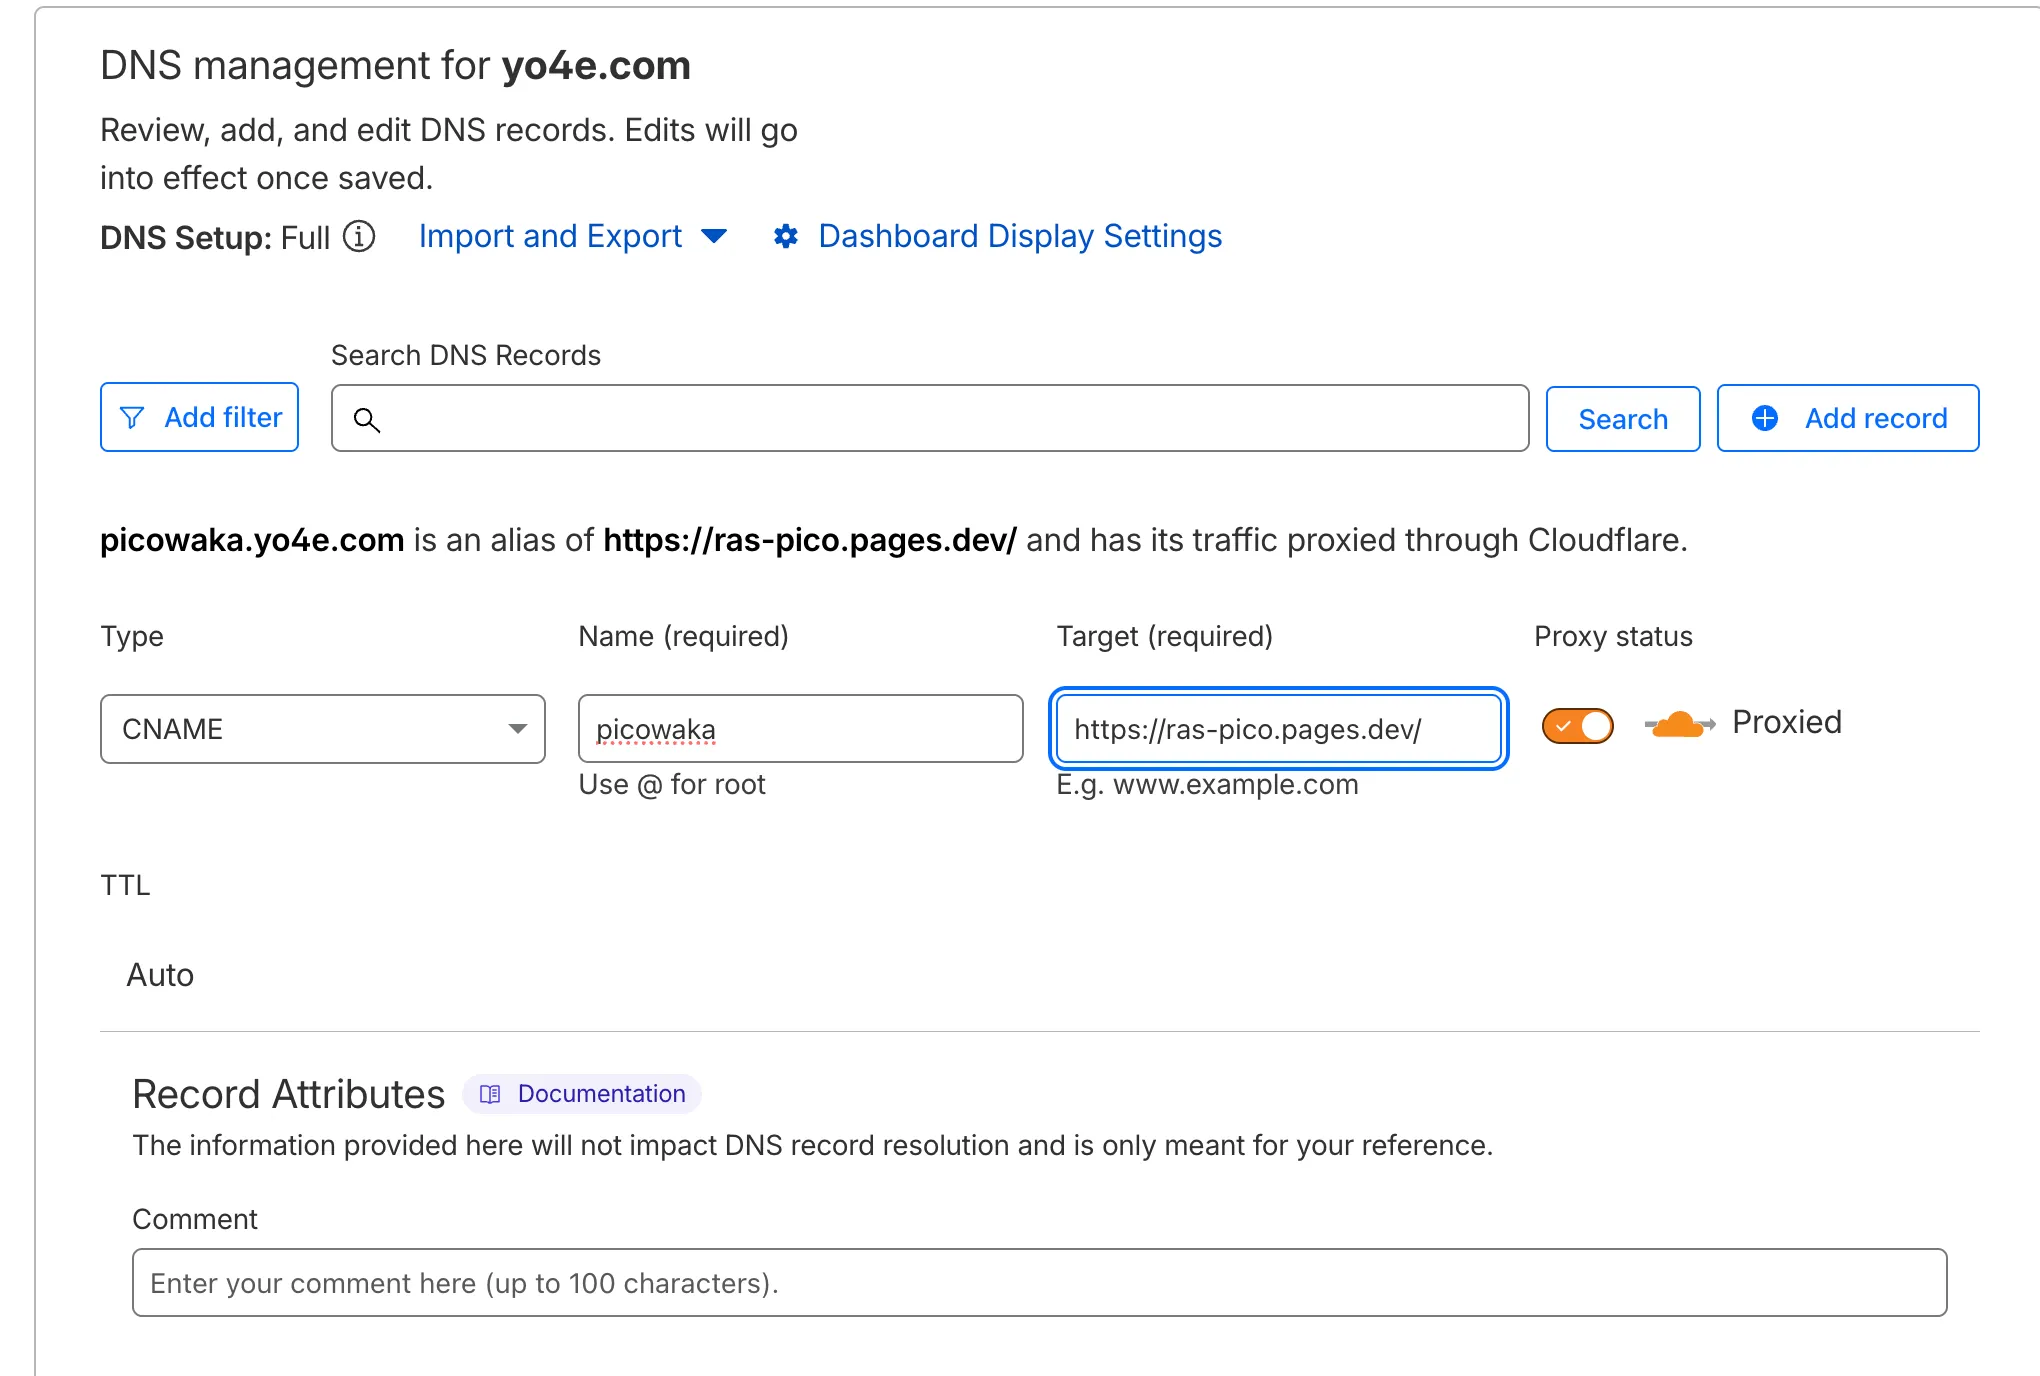Click the plus icon in Add record
The width and height of the screenshot is (2040, 1376).
(x=1765, y=418)
